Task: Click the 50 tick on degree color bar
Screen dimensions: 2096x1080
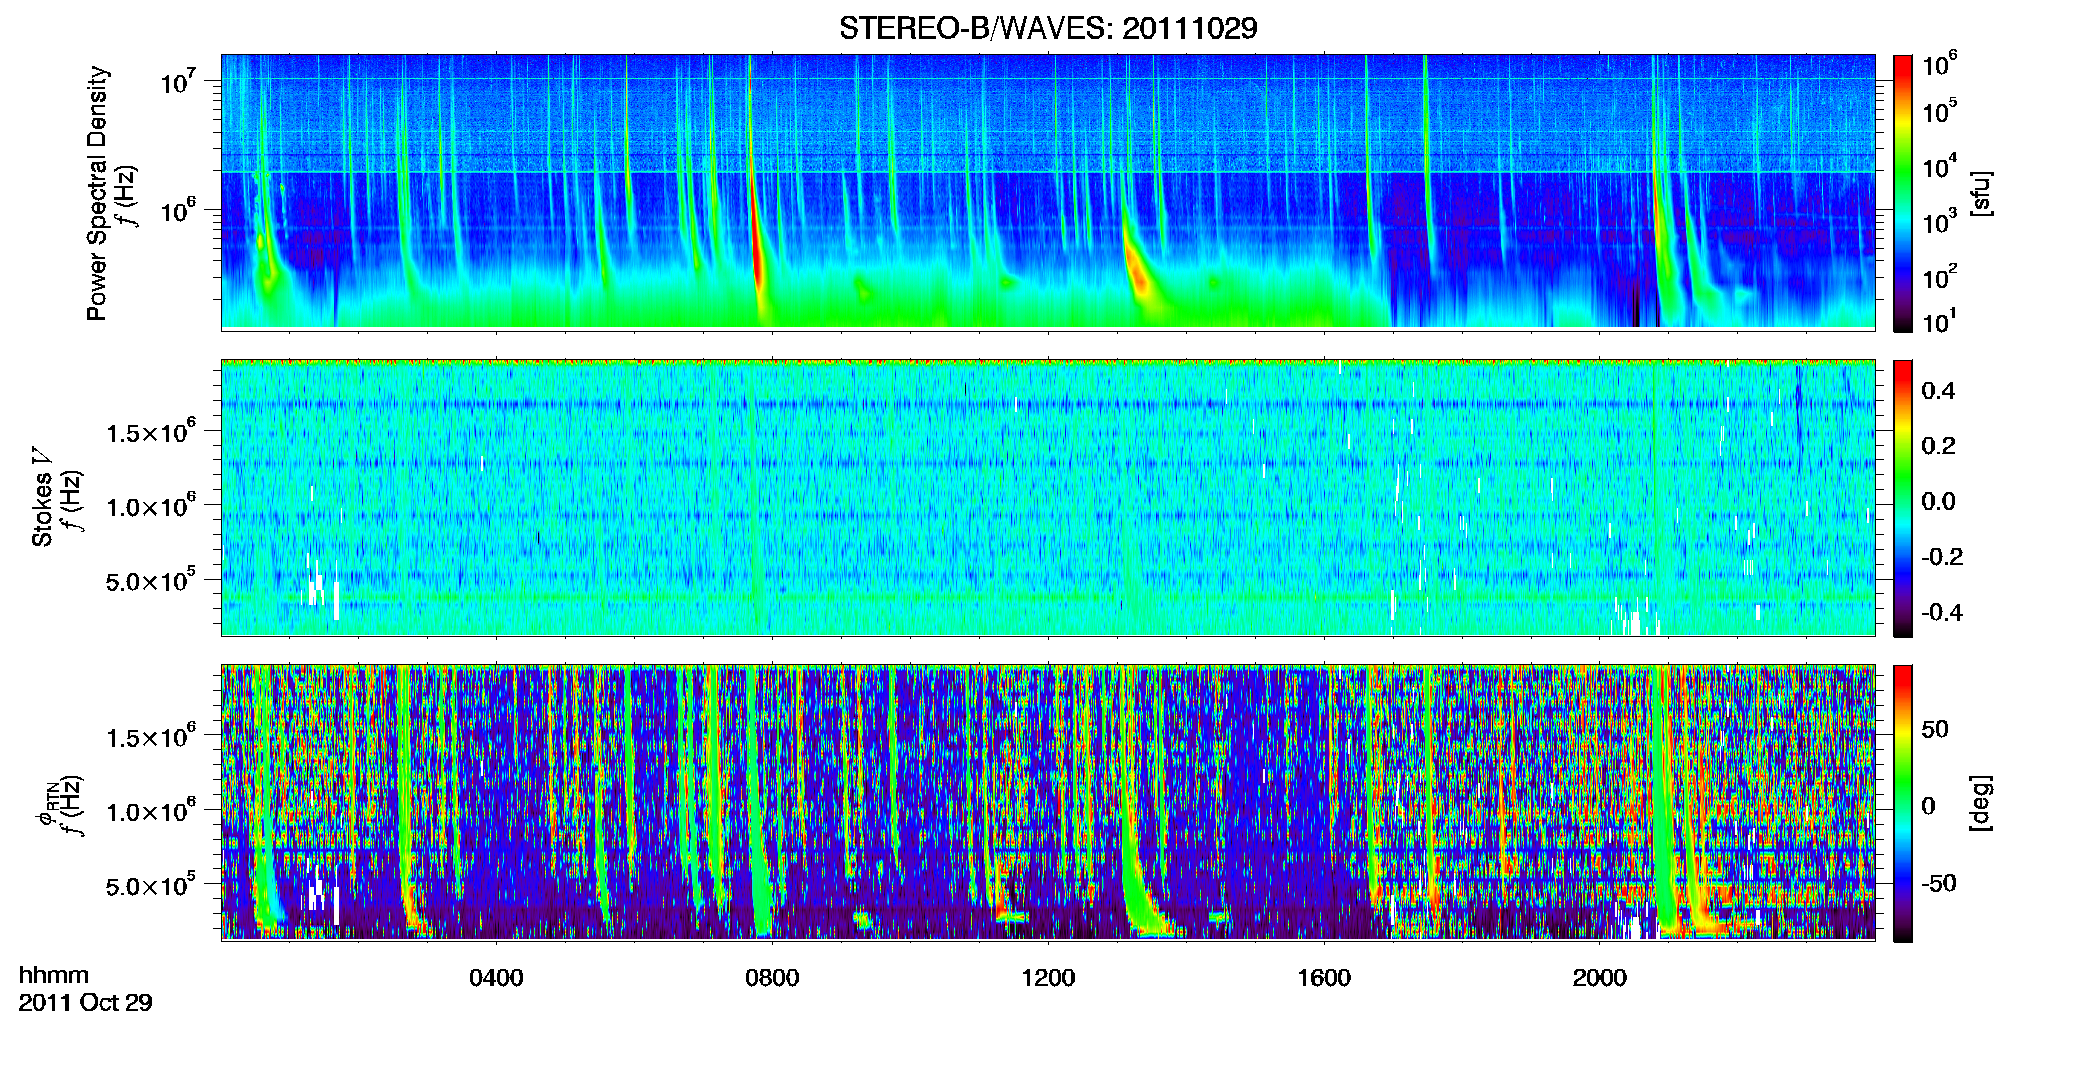Action: click(x=1935, y=729)
